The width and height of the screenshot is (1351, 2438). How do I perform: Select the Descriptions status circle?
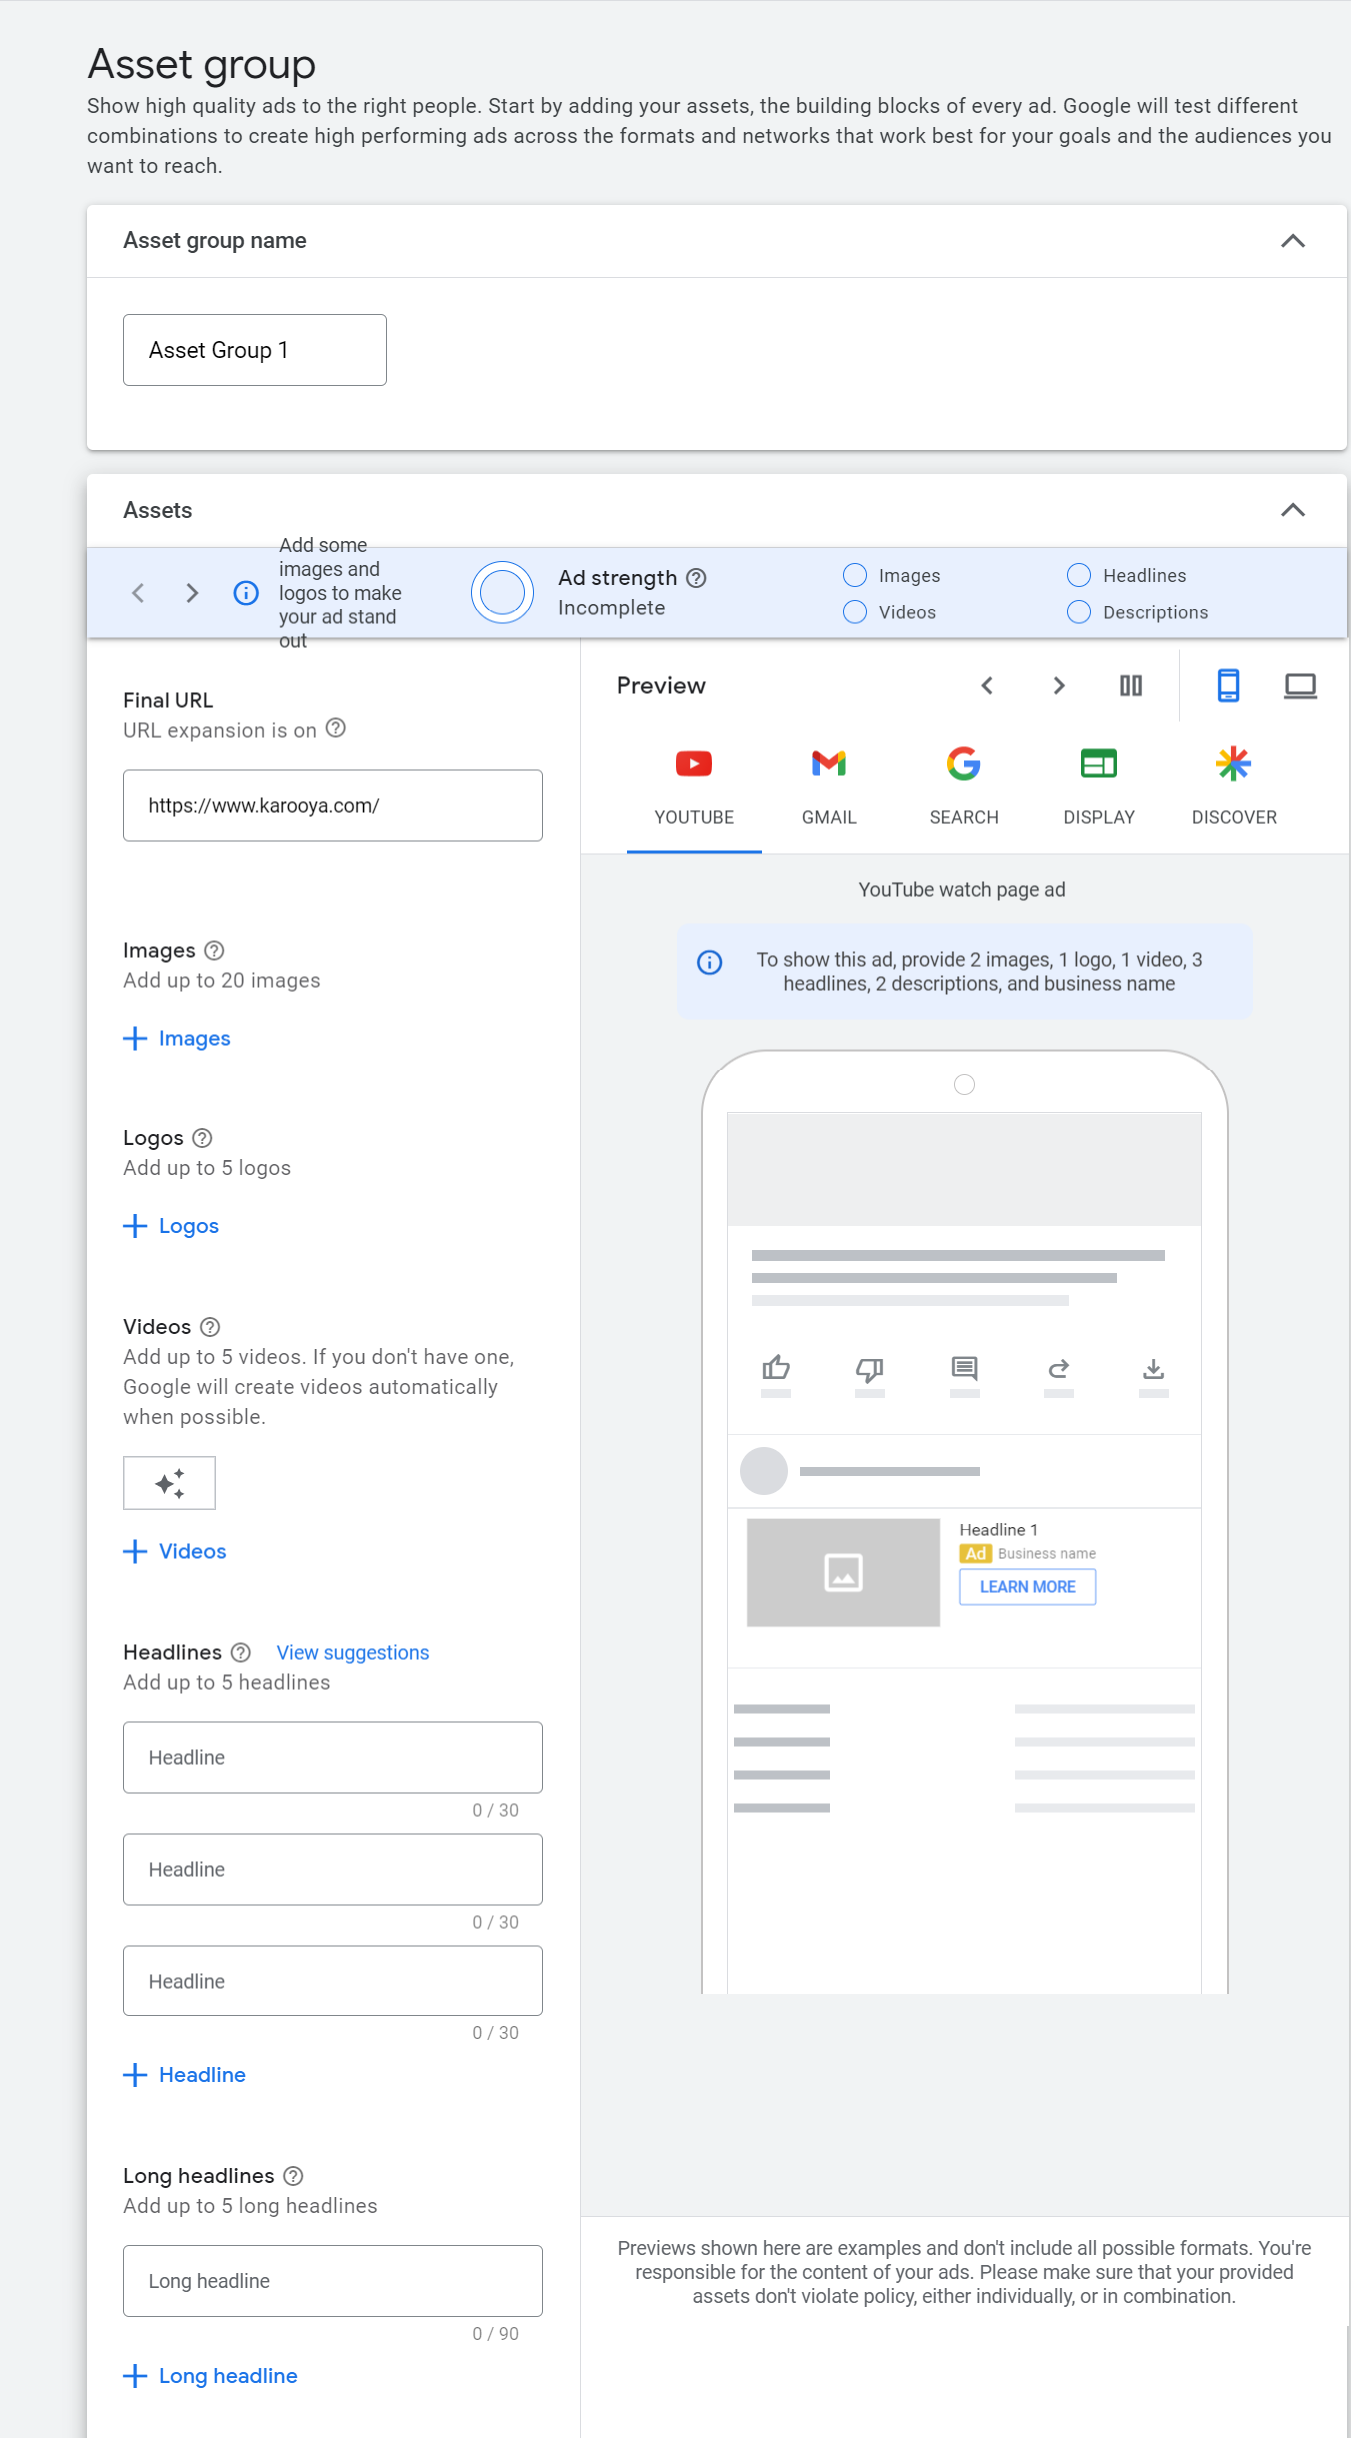pos(1079,612)
